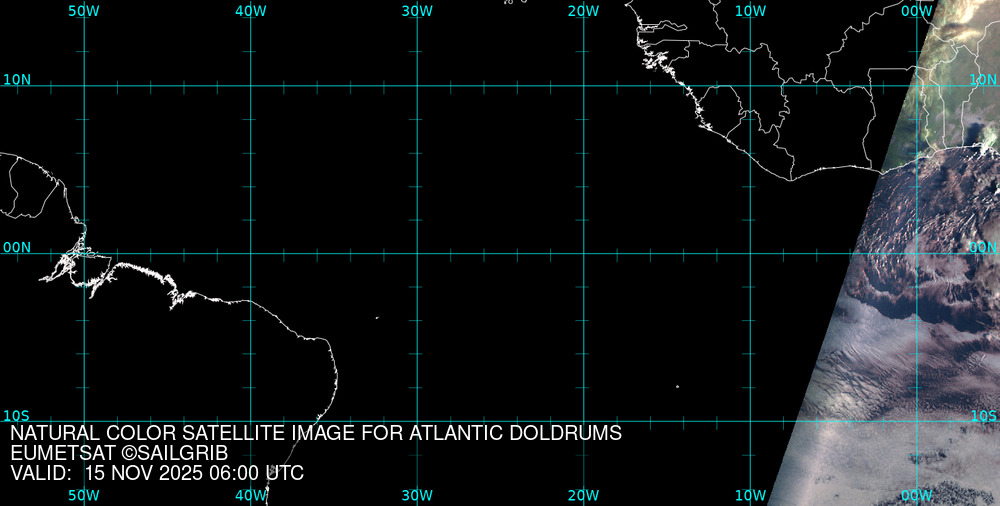Click the 'VALID: 15 NOV 2025 06:00 UTC' timestamp
1000x506 pixels.
[157, 473]
